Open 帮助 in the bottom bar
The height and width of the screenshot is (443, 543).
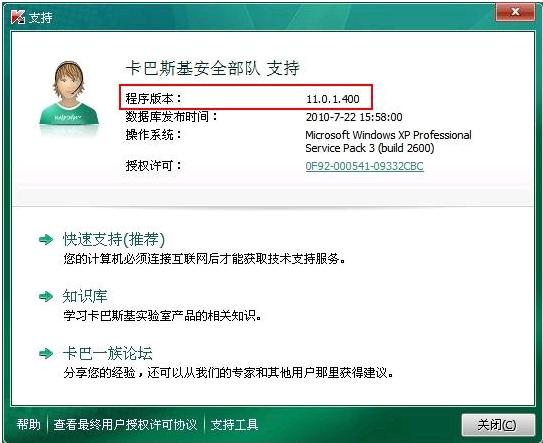pyautogui.click(x=28, y=424)
